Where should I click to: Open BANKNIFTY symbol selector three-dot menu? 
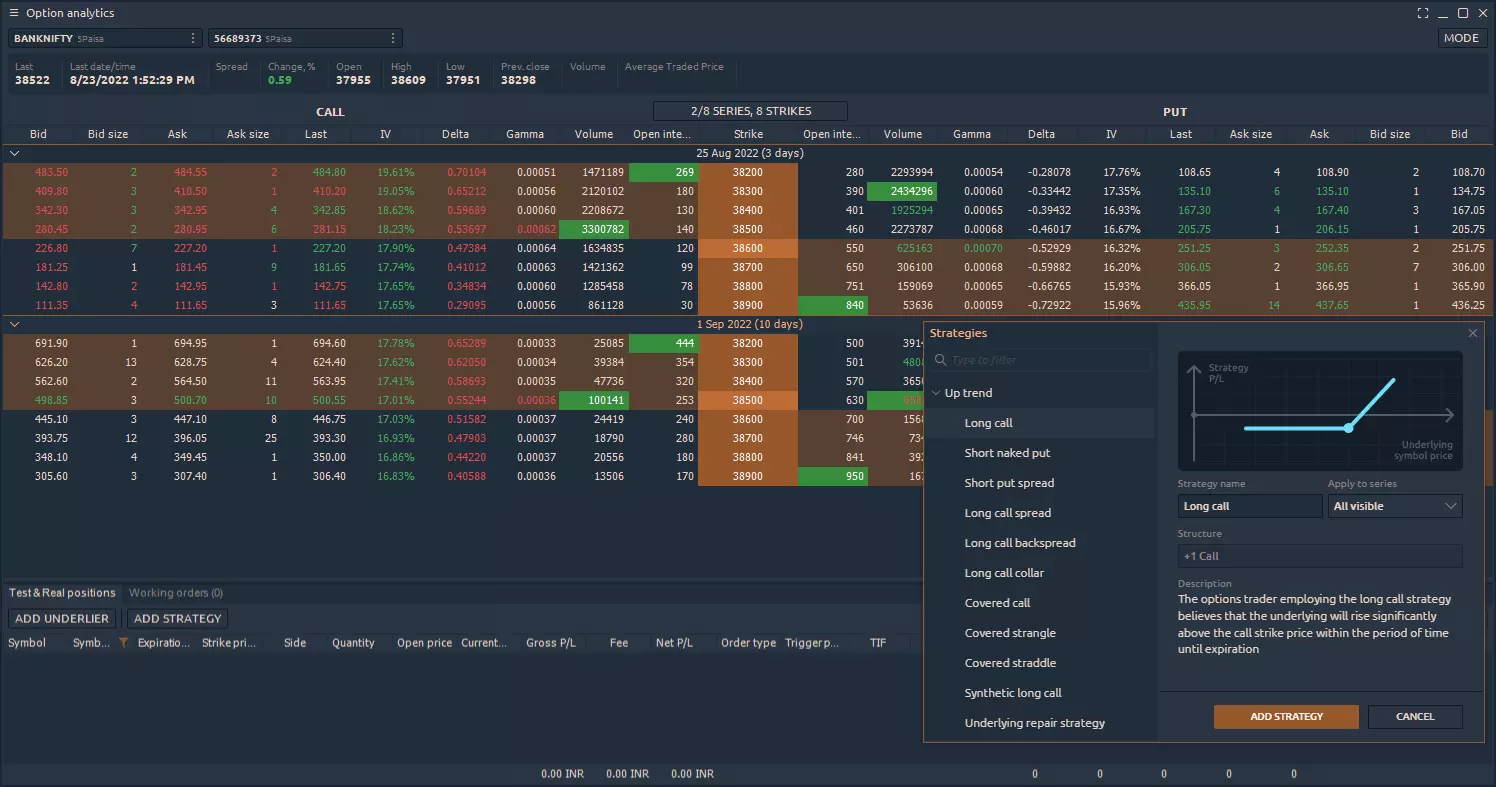click(193, 38)
